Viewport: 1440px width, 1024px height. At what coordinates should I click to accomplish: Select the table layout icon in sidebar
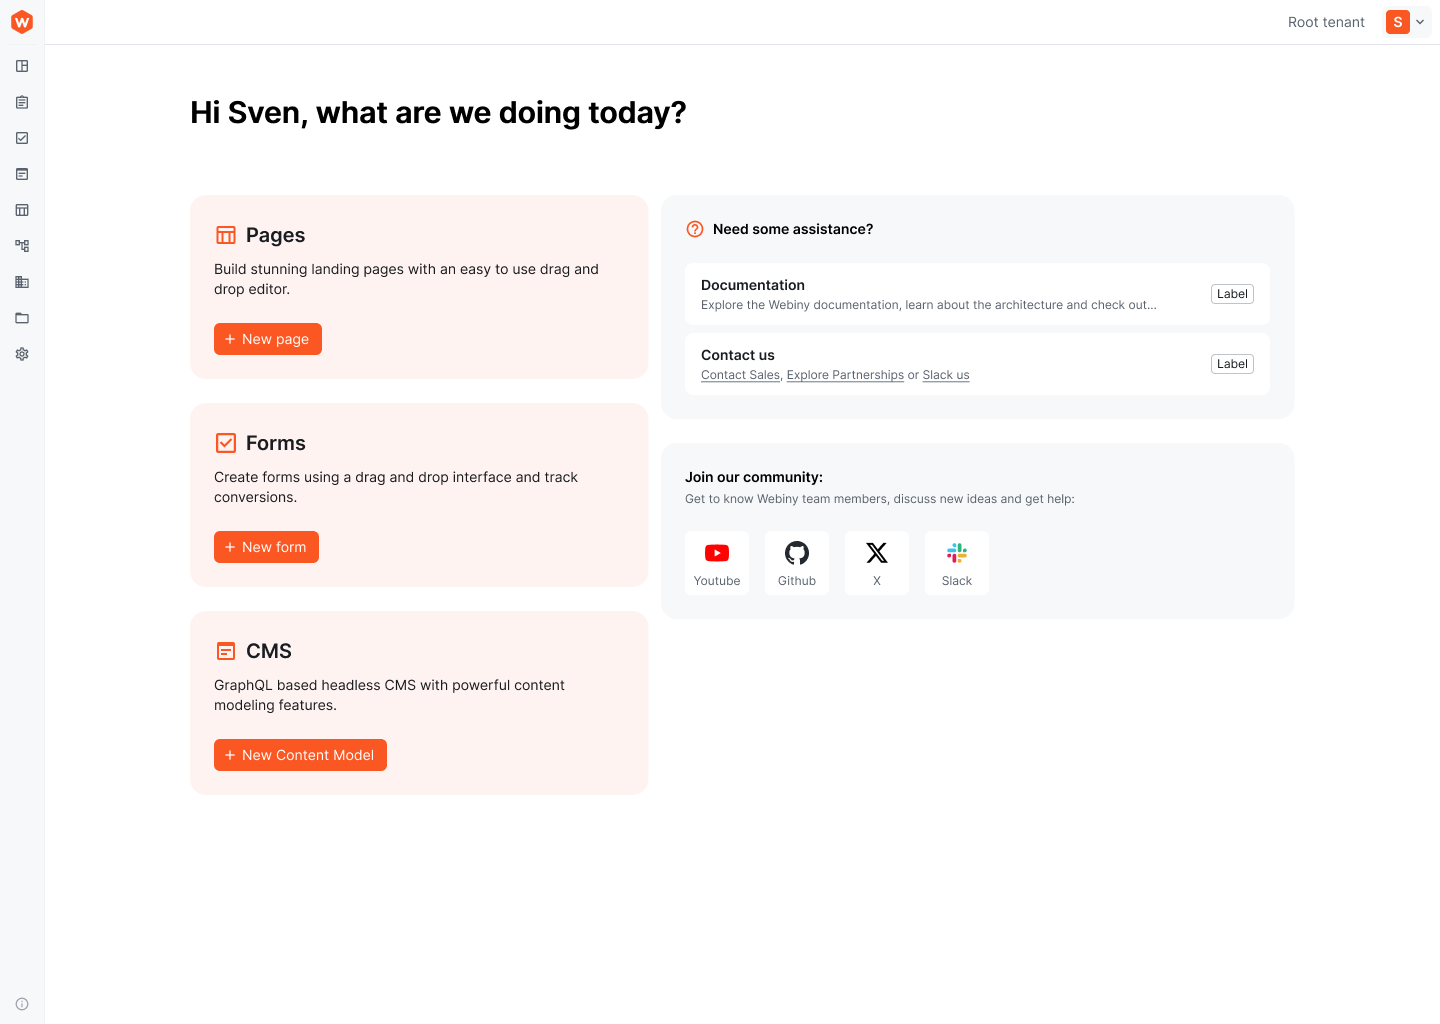click(x=22, y=210)
